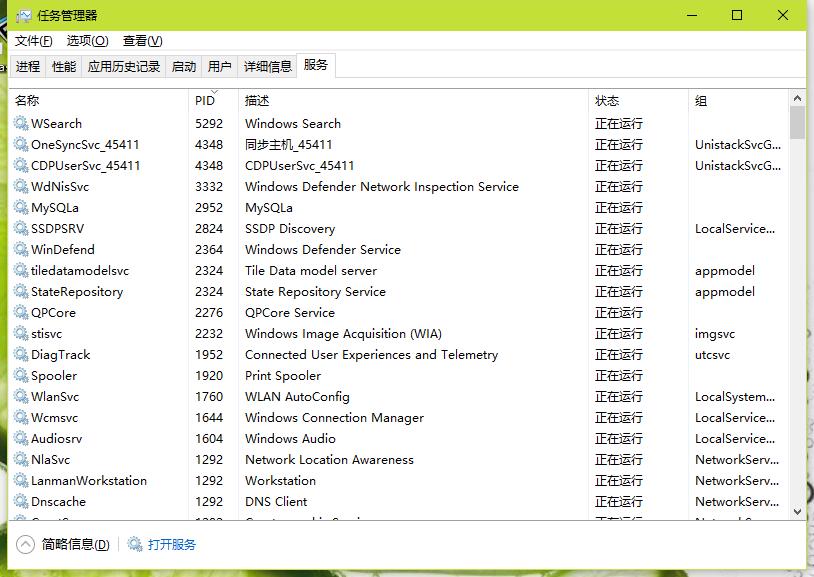Click the WlanSvc gear icon

coord(21,396)
